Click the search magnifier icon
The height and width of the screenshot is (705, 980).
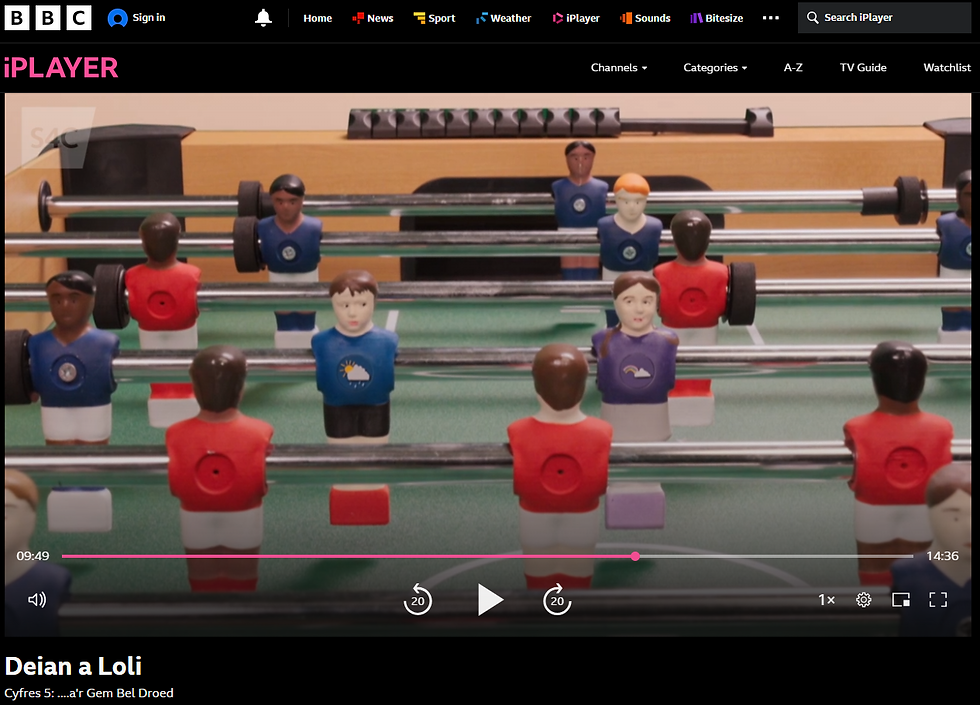click(812, 18)
